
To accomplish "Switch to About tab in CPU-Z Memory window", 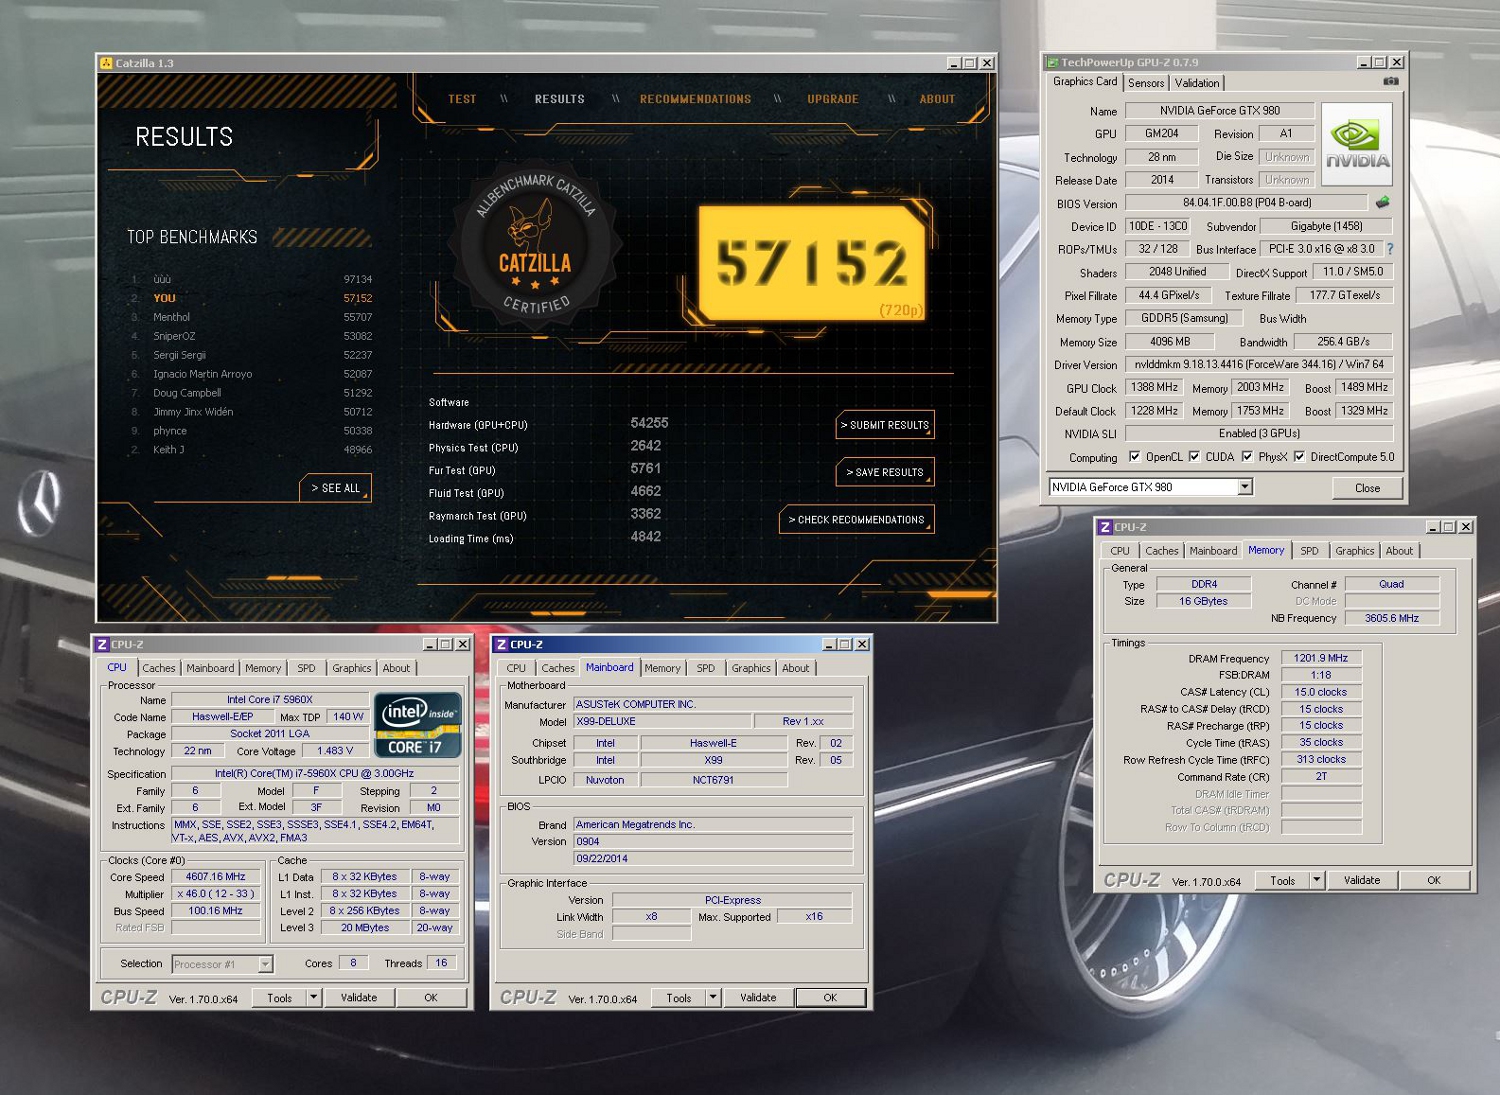I will point(1399,551).
